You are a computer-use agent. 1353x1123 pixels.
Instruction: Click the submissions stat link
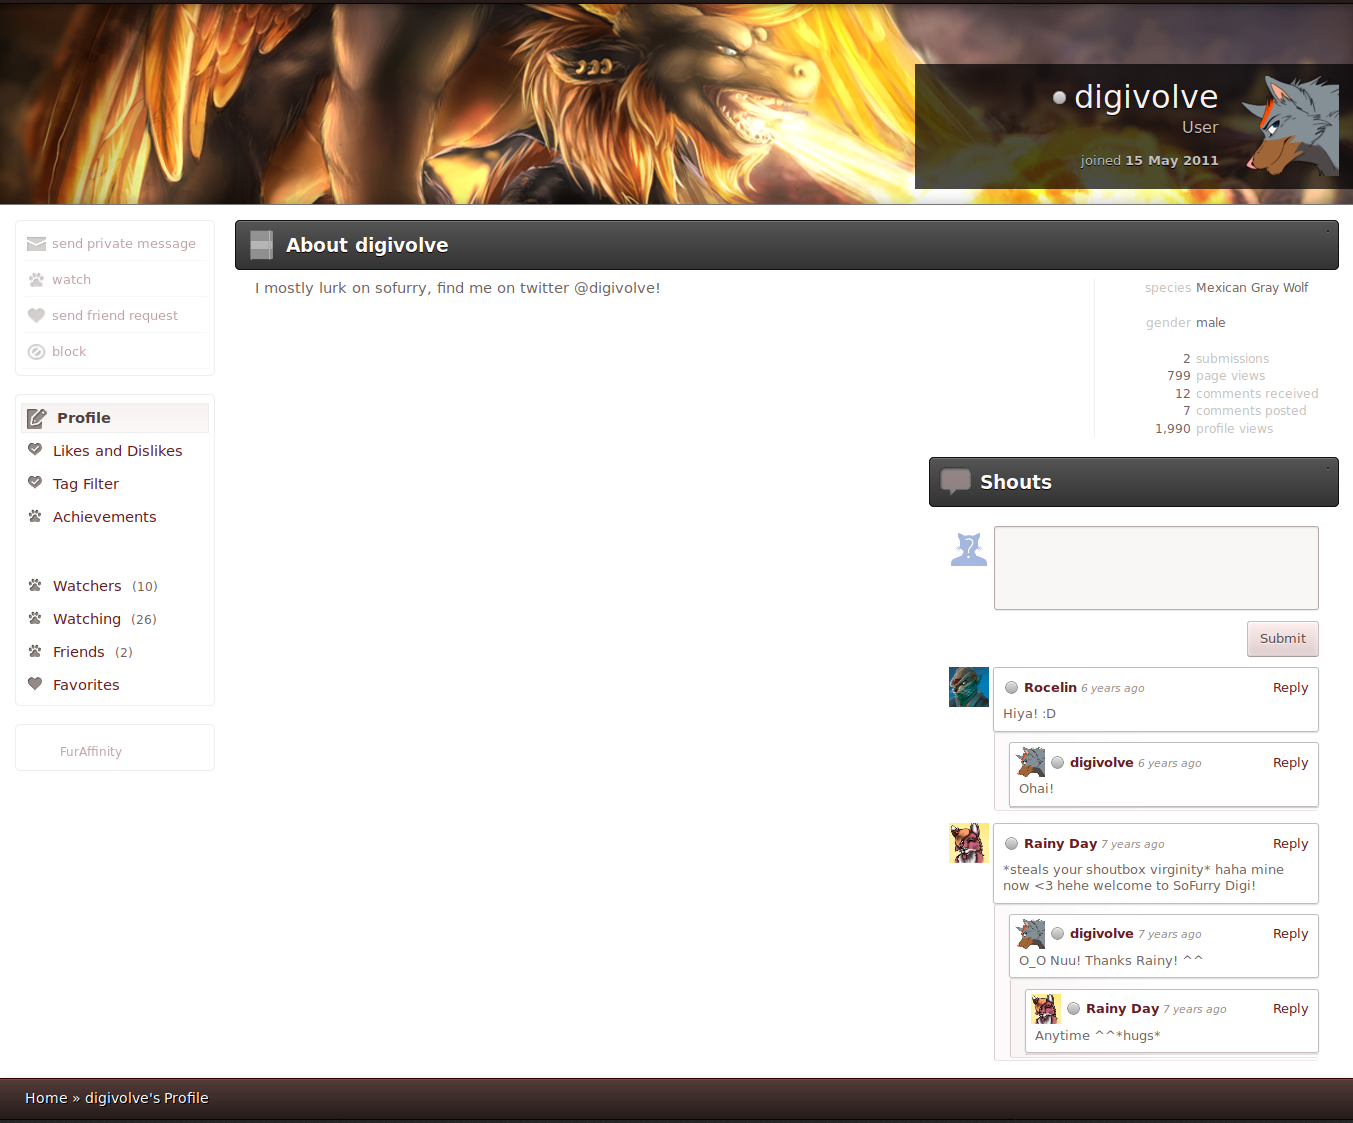point(1232,359)
